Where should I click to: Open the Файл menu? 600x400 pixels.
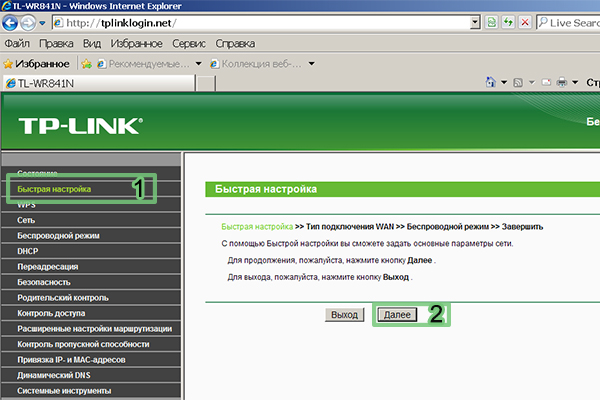(17, 44)
